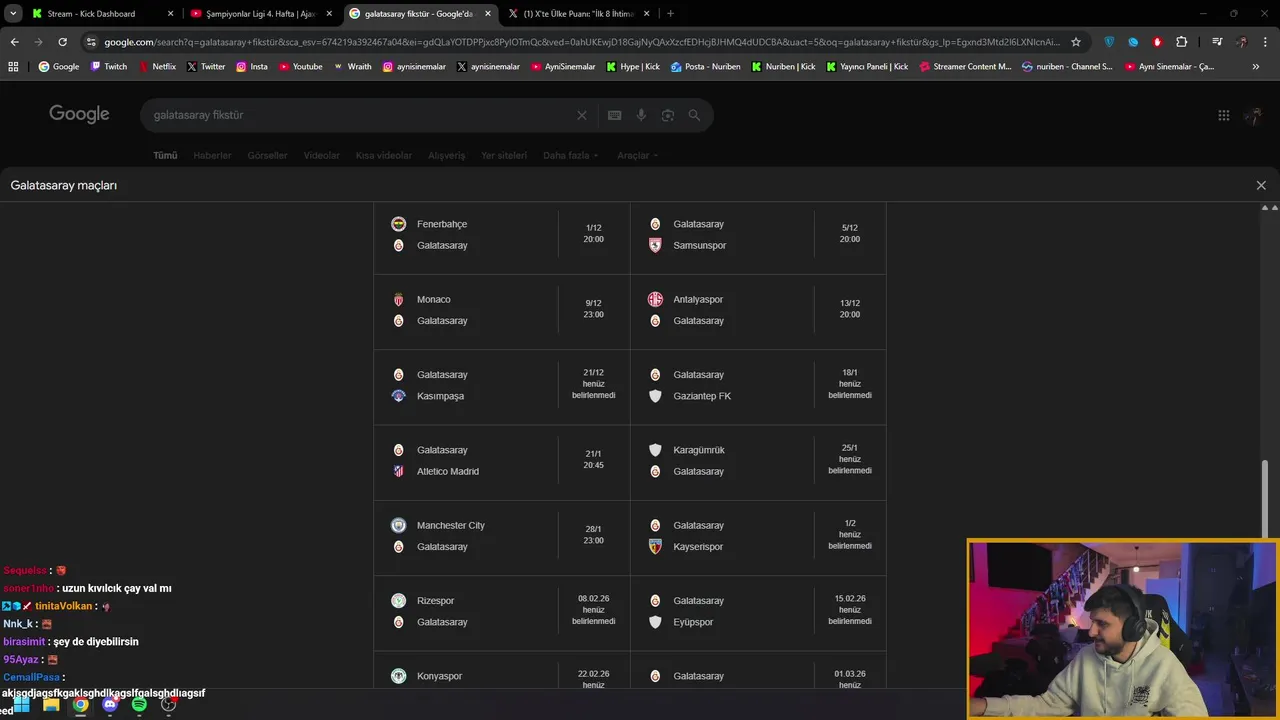
Task: Start voice search with microphone
Action: point(641,115)
